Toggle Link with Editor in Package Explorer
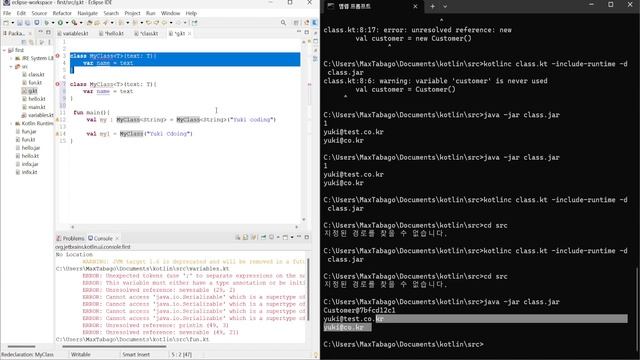The width and height of the screenshot is (640, 360). coord(32,42)
